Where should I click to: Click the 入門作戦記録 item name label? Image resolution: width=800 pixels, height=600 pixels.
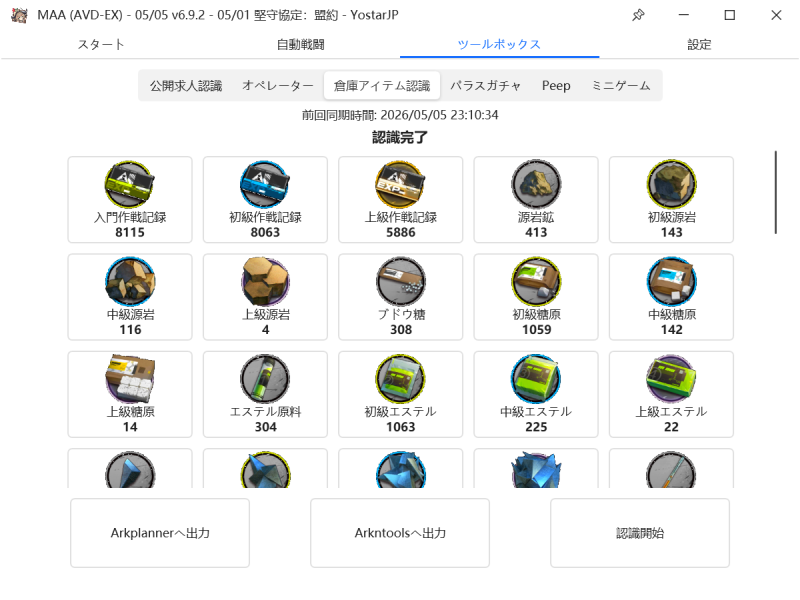[130, 217]
